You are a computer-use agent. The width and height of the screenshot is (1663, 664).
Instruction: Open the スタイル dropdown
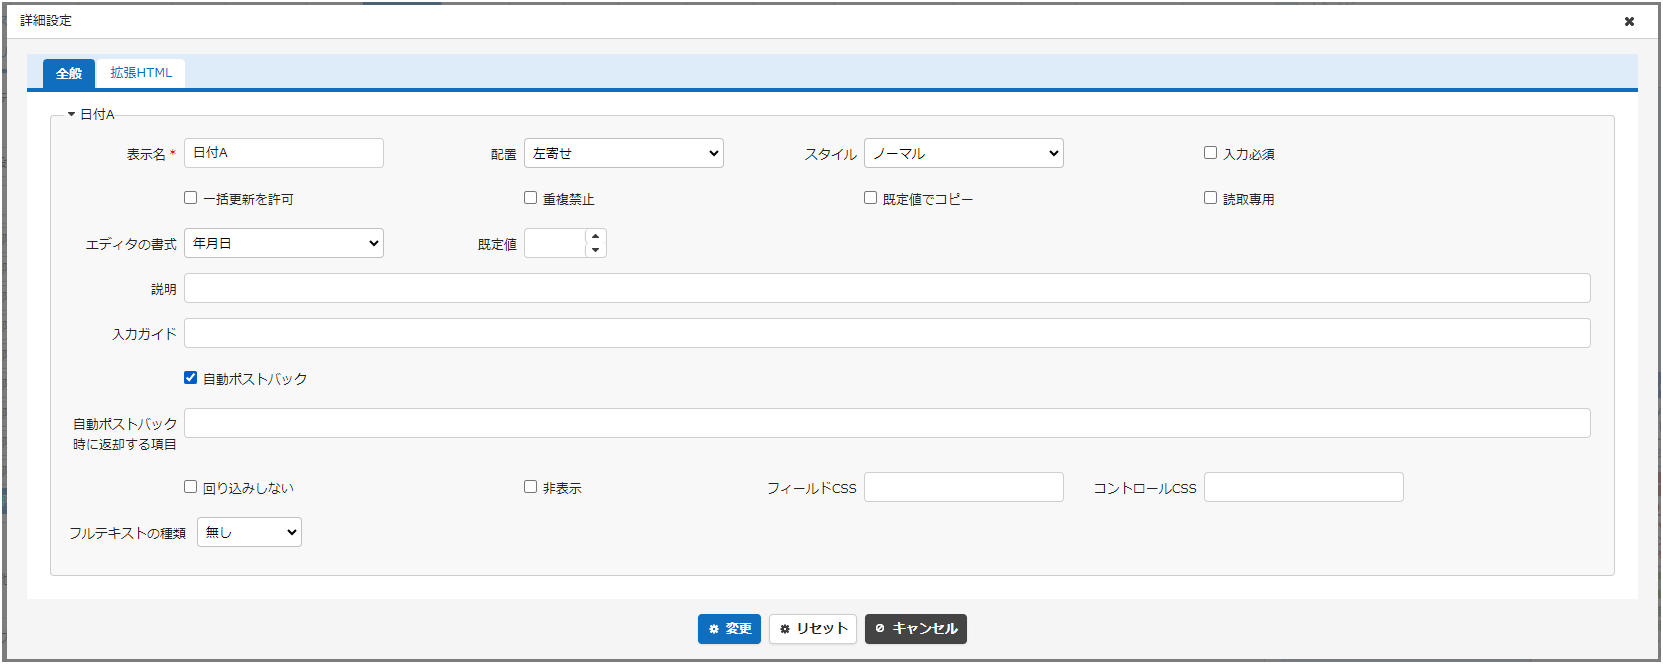(x=964, y=153)
